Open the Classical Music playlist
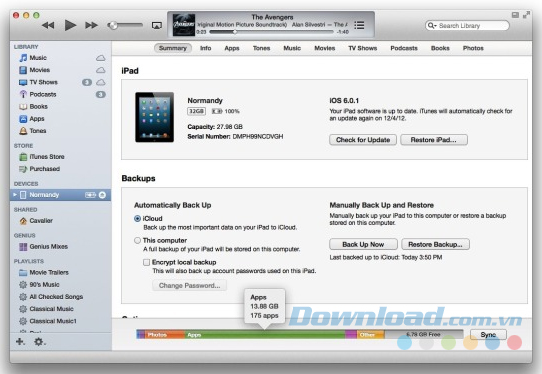The height and width of the screenshot is (374, 542). click(47, 309)
